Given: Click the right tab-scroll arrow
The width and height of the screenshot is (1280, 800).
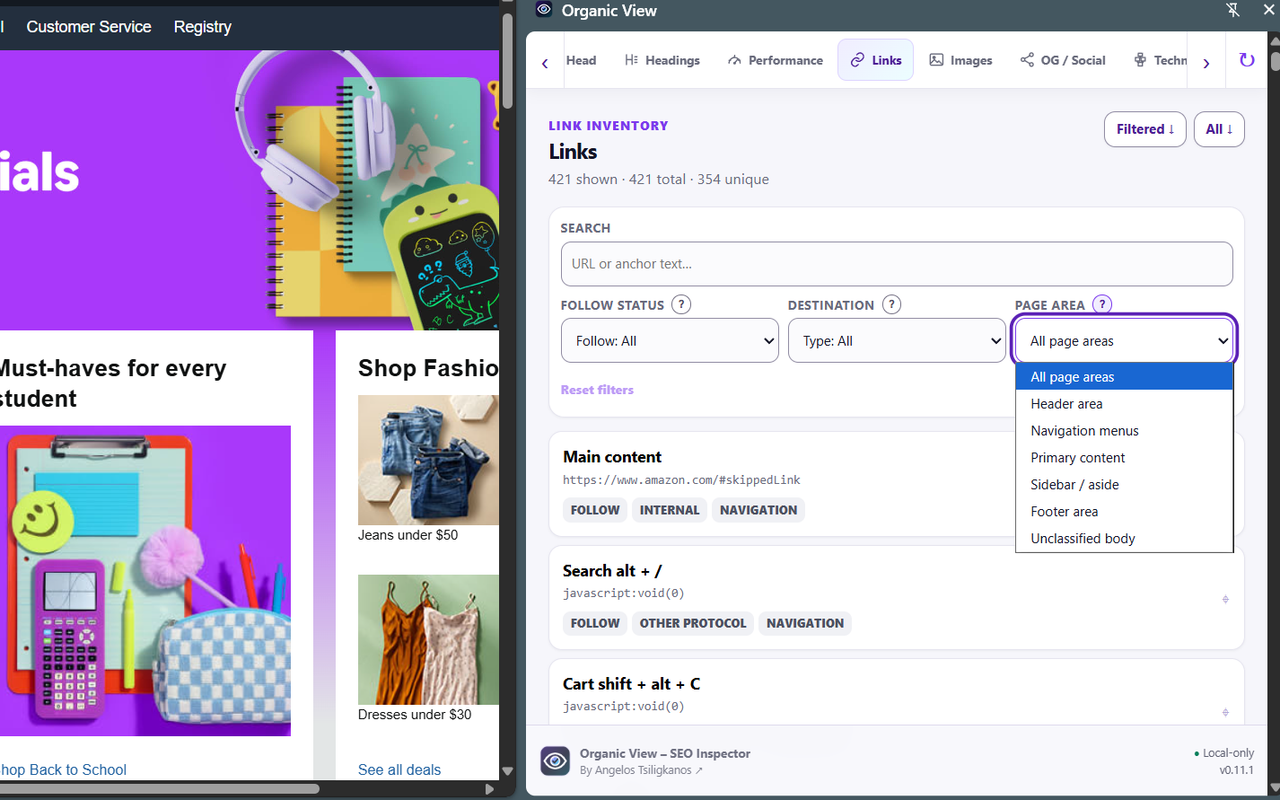Looking at the screenshot, I should click(x=1206, y=63).
